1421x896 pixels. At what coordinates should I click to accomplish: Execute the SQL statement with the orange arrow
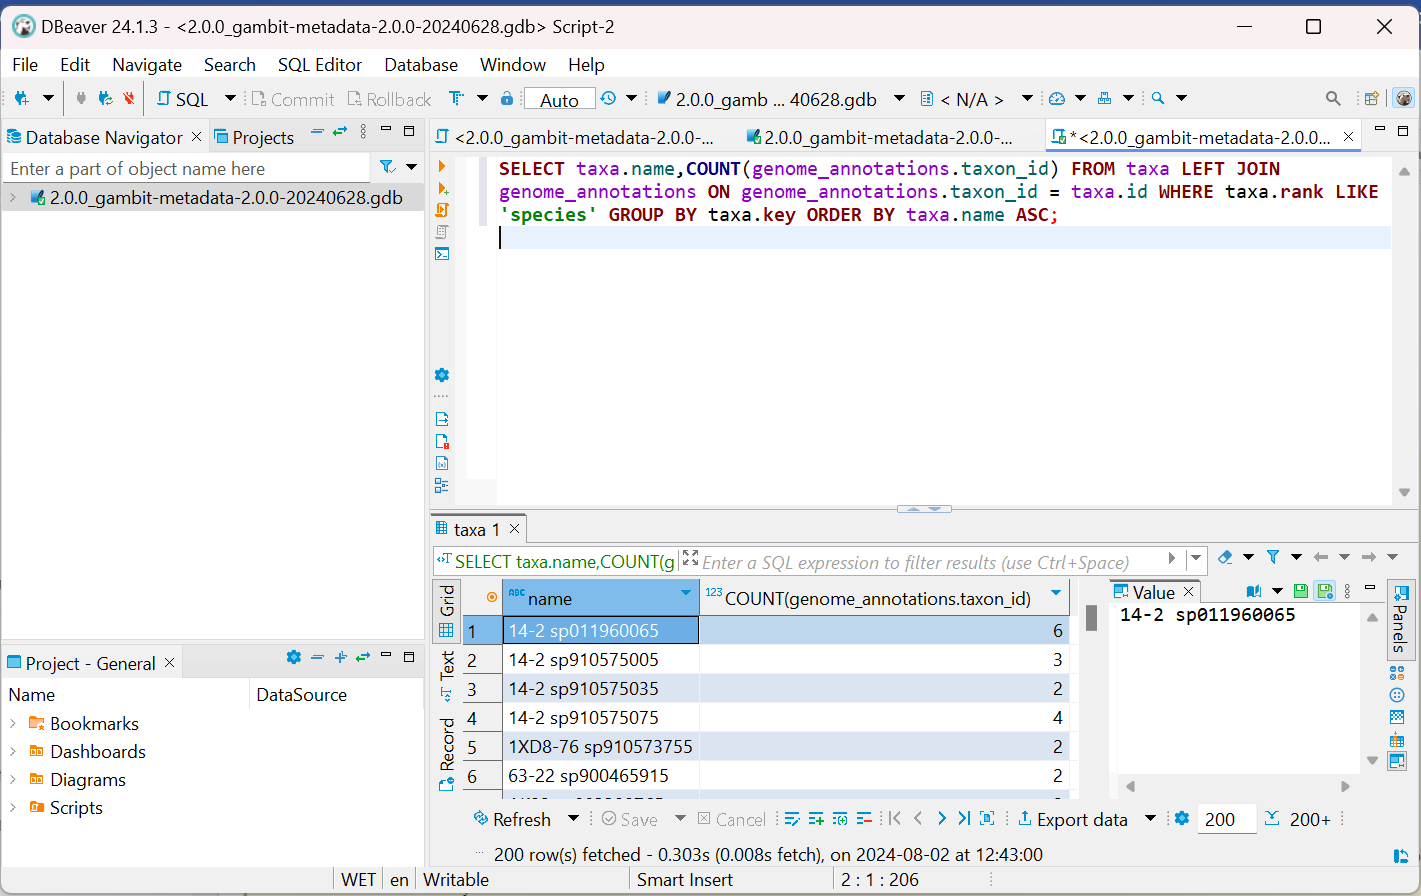tap(442, 166)
